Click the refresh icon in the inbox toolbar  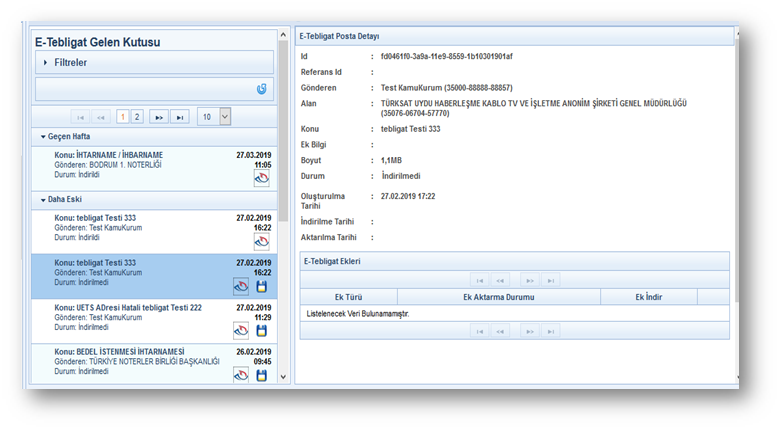click(x=262, y=89)
